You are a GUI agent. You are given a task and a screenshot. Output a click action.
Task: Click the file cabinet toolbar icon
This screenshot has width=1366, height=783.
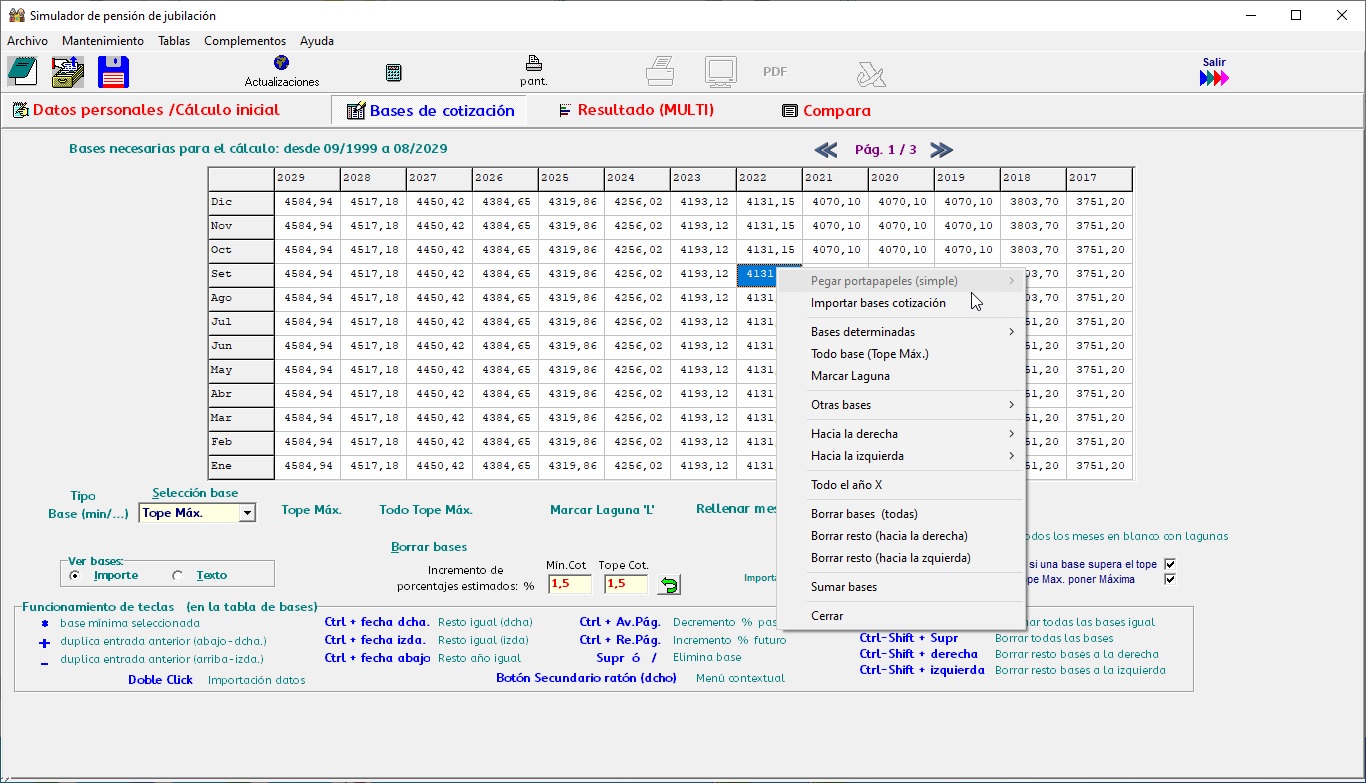pos(68,72)
